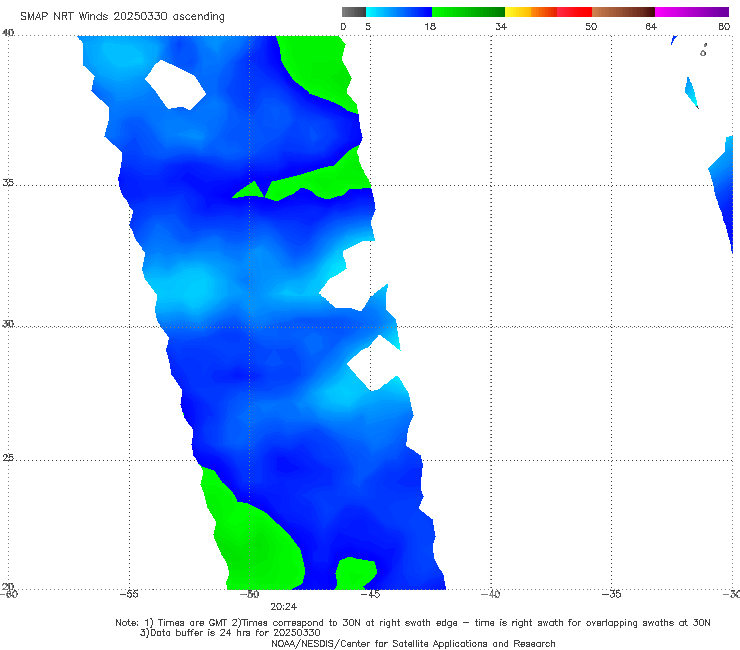This screenshot has width=740, height=650.
Task: Click the longitude label '-50'
Action: 250,594
